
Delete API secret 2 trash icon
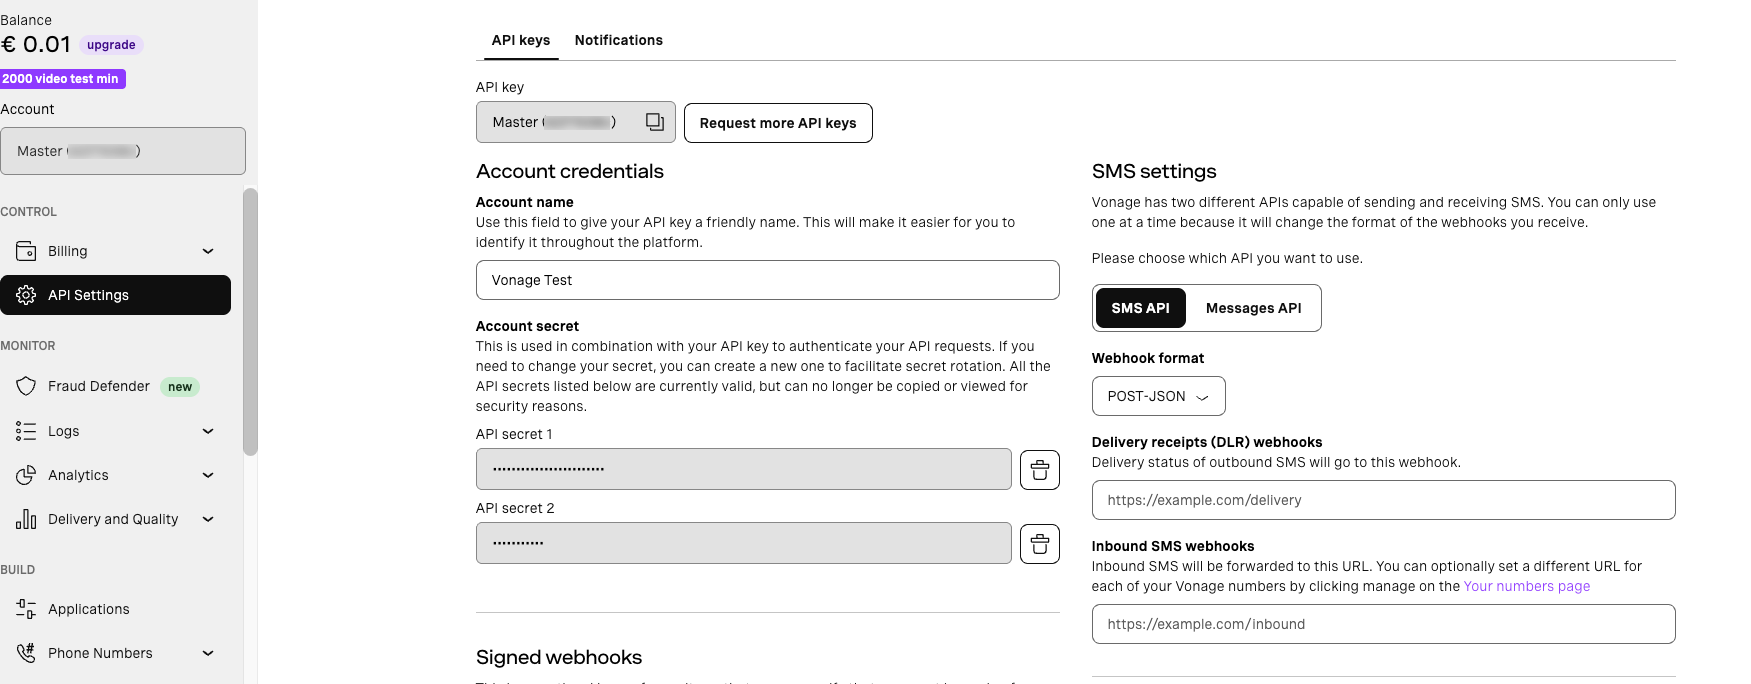pyautogui.click(x=1040, y=544)
